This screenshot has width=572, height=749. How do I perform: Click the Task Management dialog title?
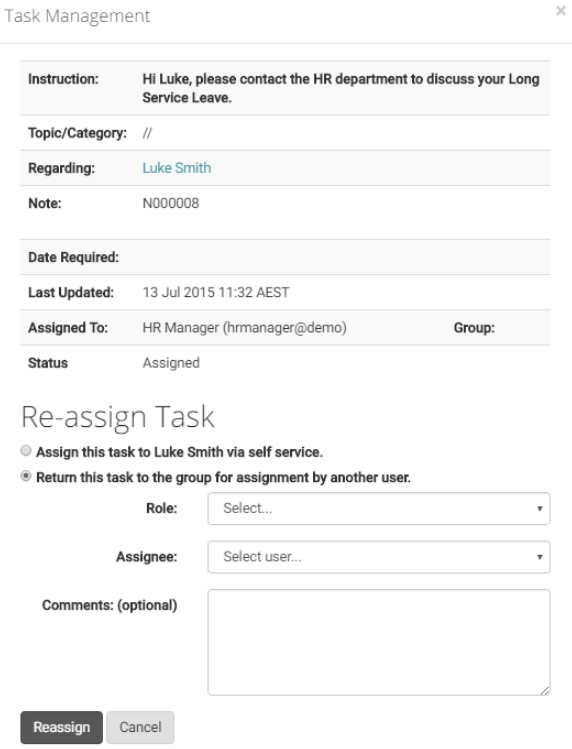tap(77, 16)
